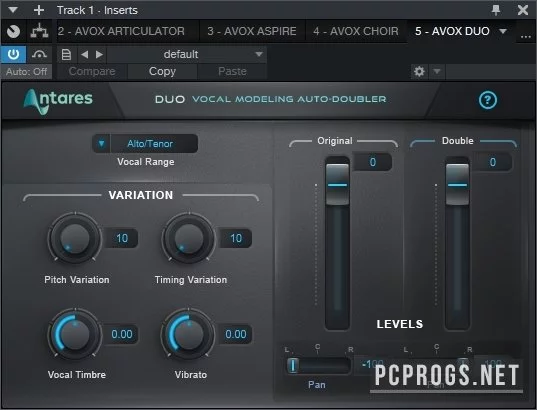Switch to the 2 - AVOX ARTICULATOR tab

click(121, 31)
